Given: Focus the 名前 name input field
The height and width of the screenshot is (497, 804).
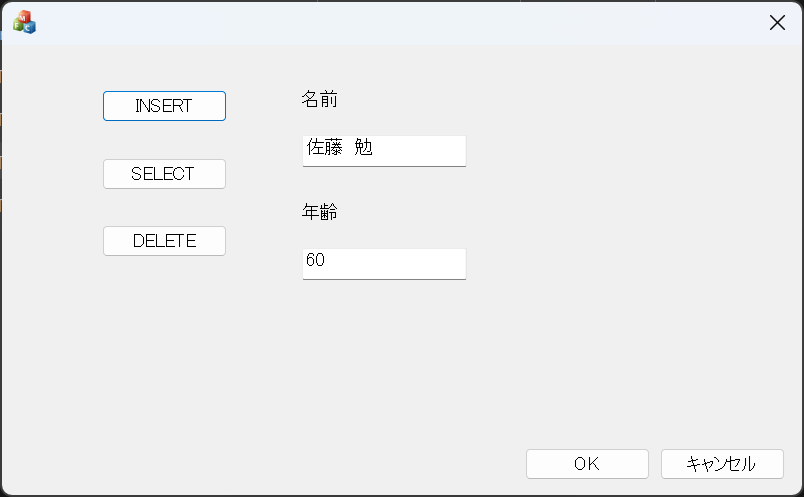Looking at the screenshot, I should pos(384,150).
